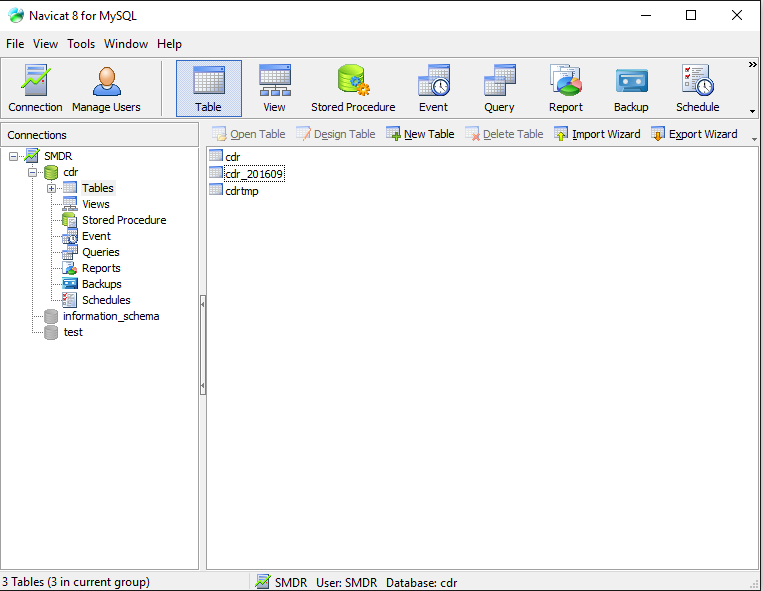Show more toolbar items chevron
Image resolution: width=763 pixels, height=591 pixels.
752,65
